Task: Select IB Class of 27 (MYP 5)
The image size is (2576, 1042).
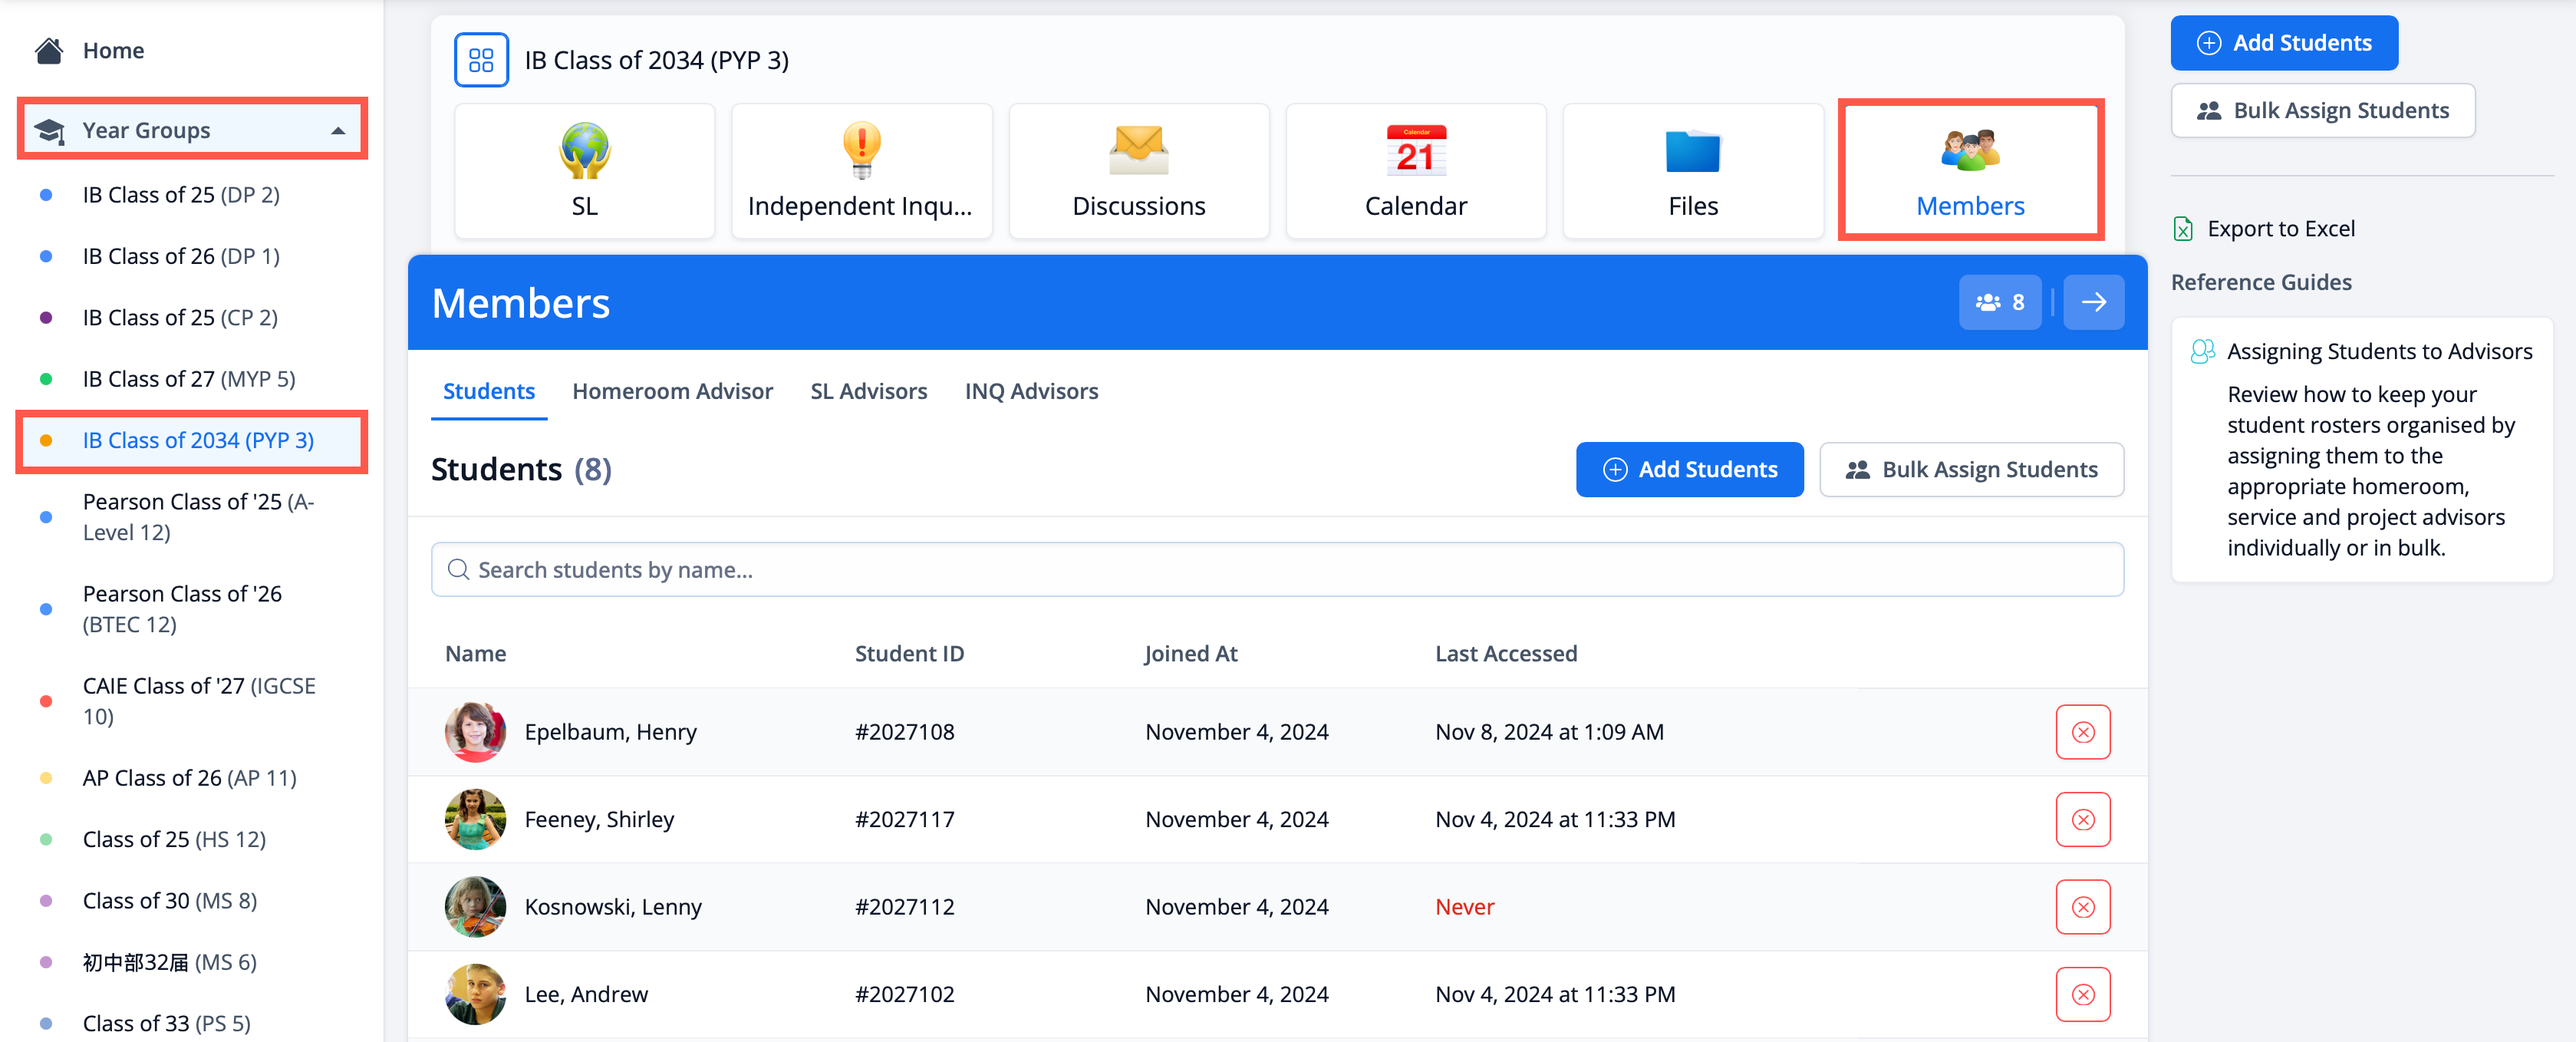Action: [x=188, y=379]
